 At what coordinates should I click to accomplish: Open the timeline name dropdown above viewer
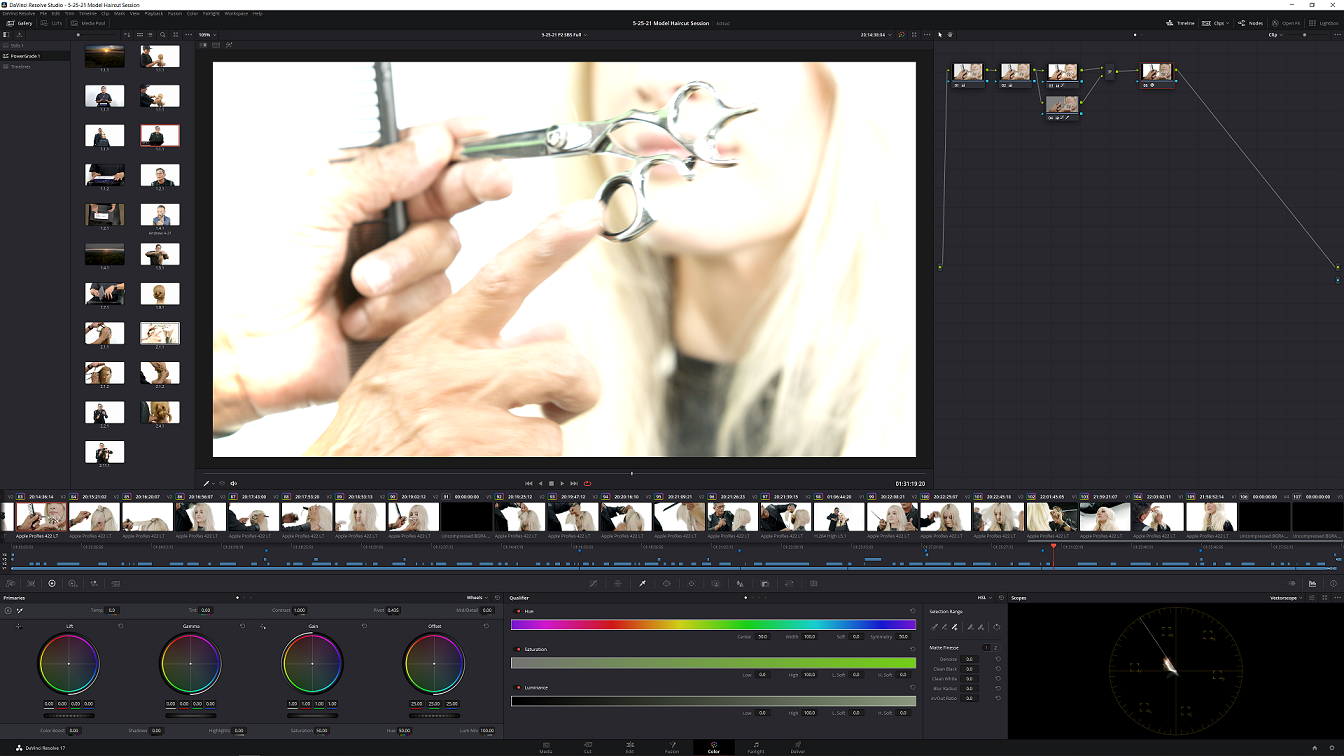click(x=563, y=34)
